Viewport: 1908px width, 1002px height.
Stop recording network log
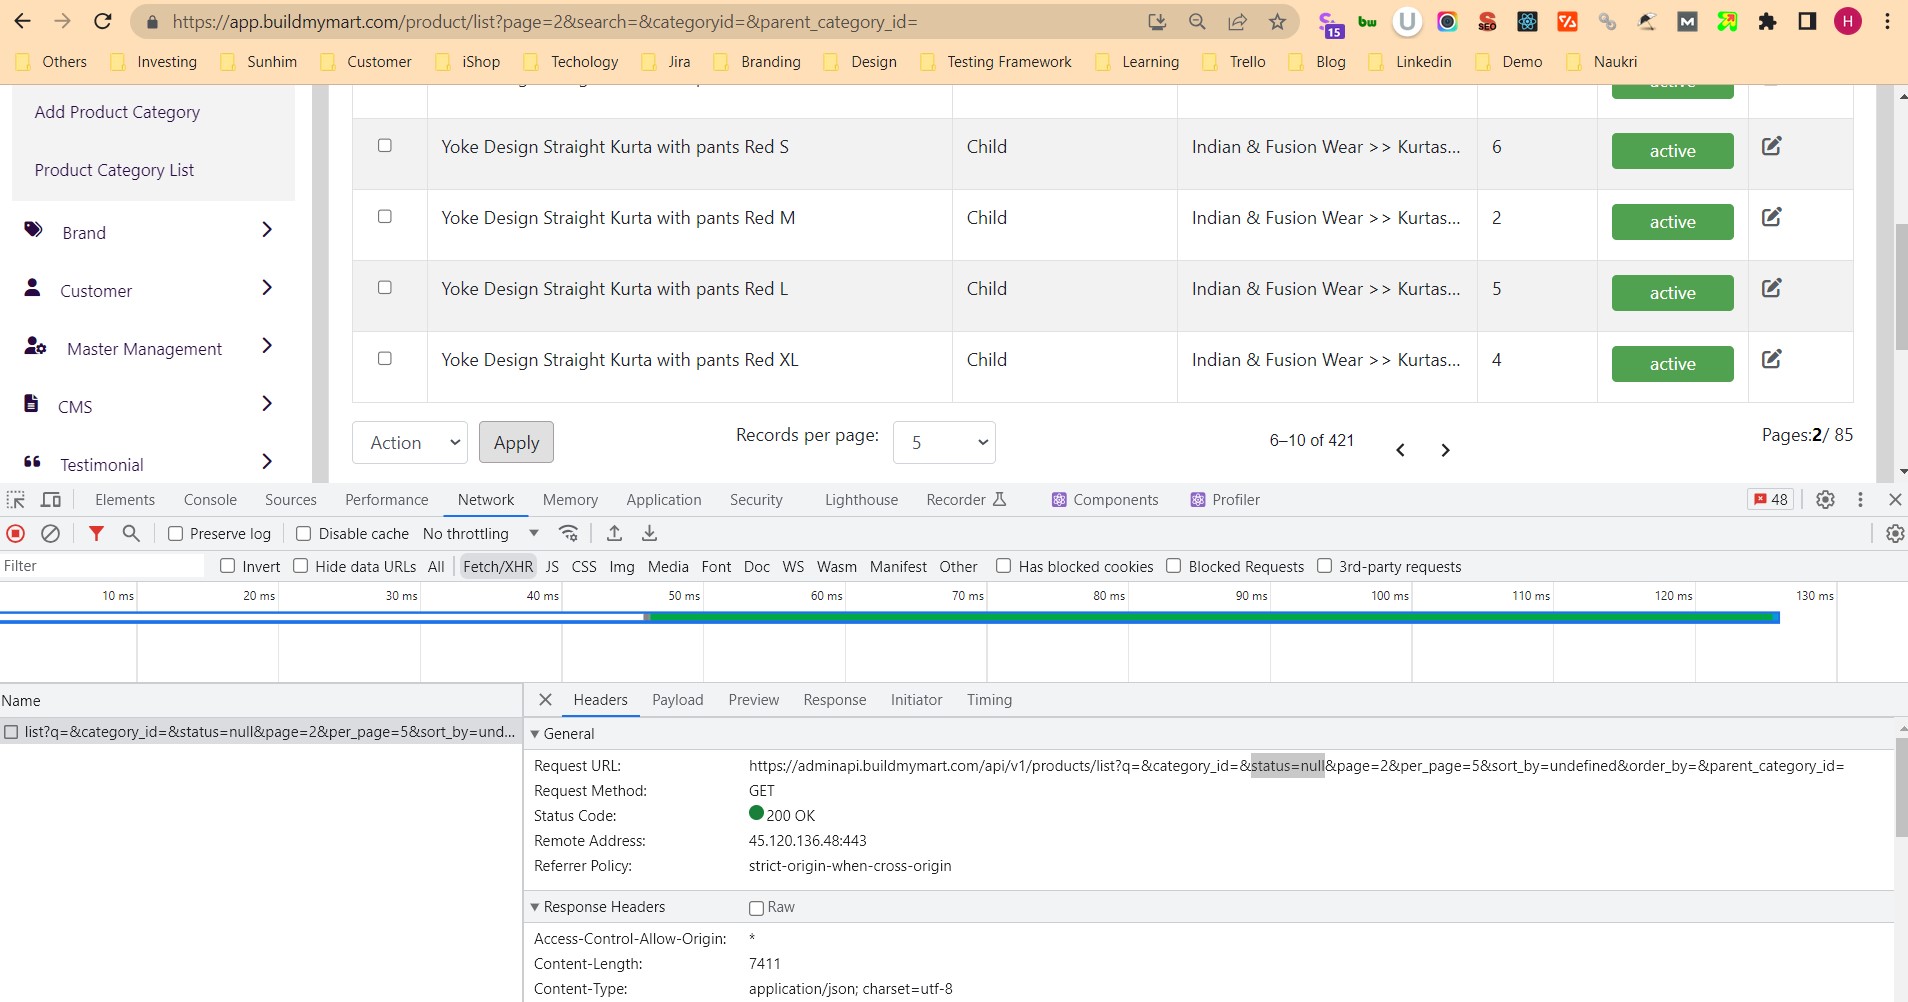coord(16,533)
